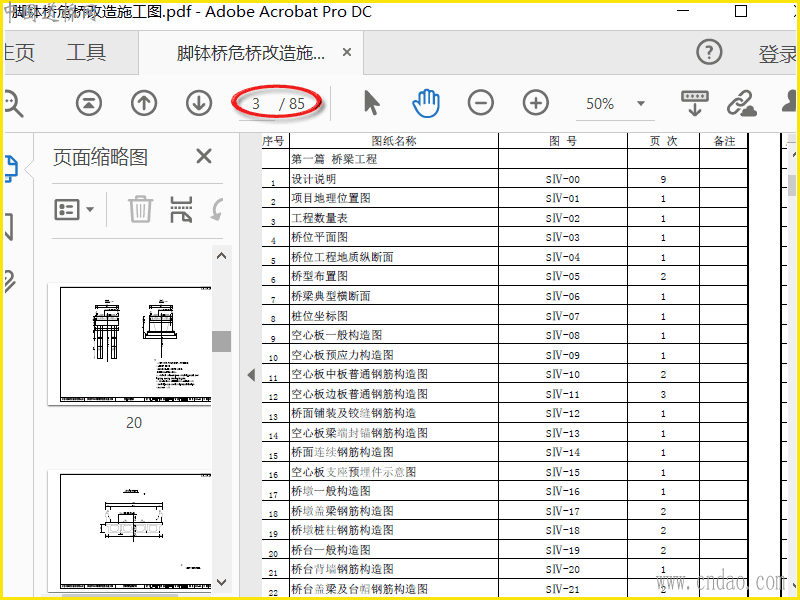Click the 项目地理位置图 row text
The height and width of the screenshot is (600, 800).
pyautogui.click(x=331, y=198)
